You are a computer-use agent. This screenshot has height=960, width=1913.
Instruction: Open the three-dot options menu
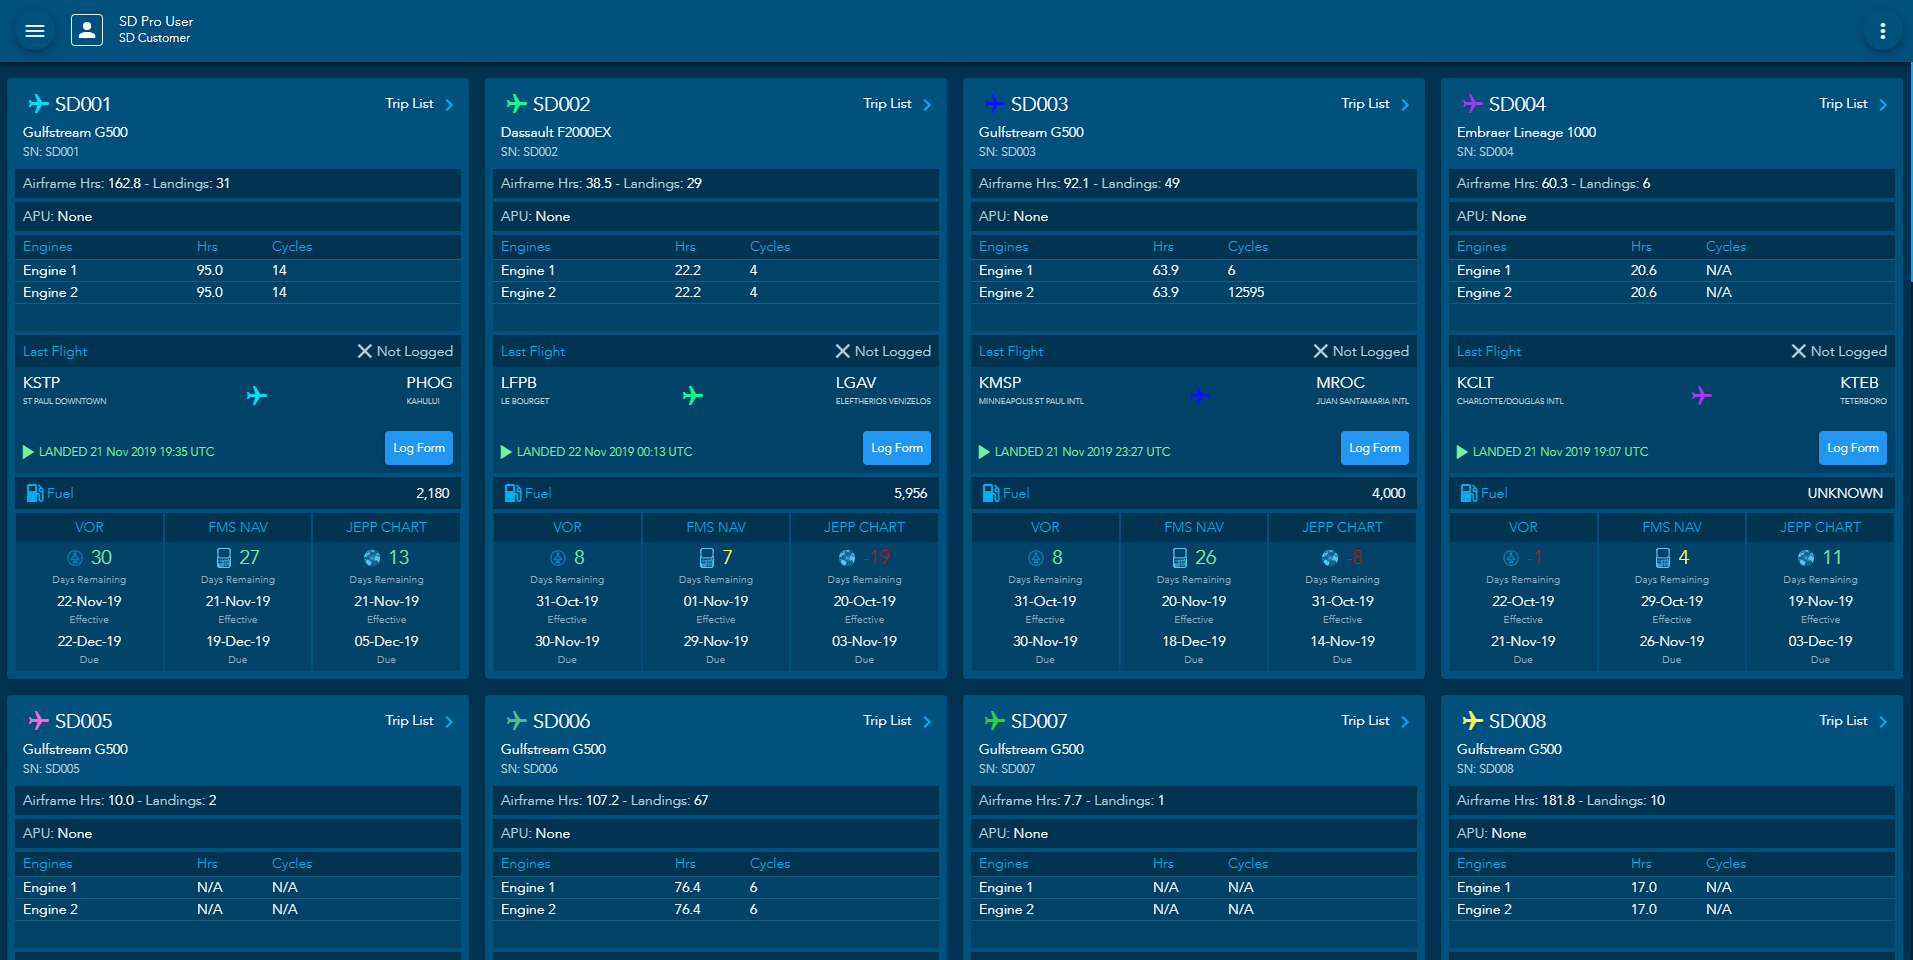point(1882,31)
